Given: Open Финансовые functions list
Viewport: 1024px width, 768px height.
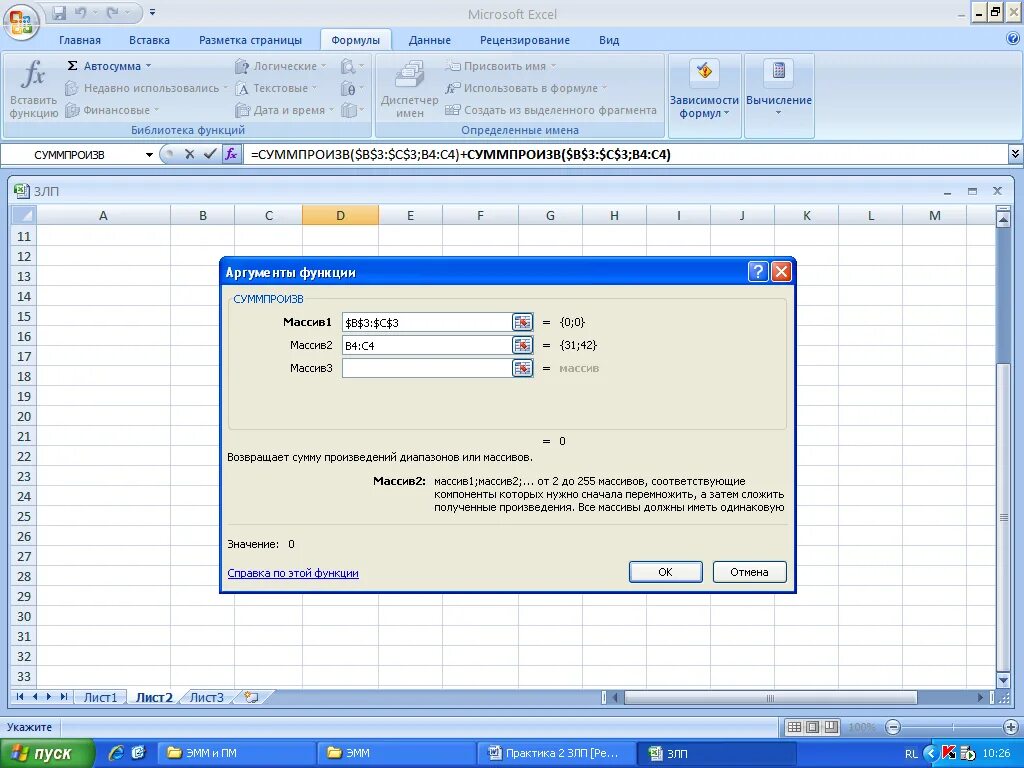Looking at the screenshot, I should pyautogui.click(x=112, y=110).
